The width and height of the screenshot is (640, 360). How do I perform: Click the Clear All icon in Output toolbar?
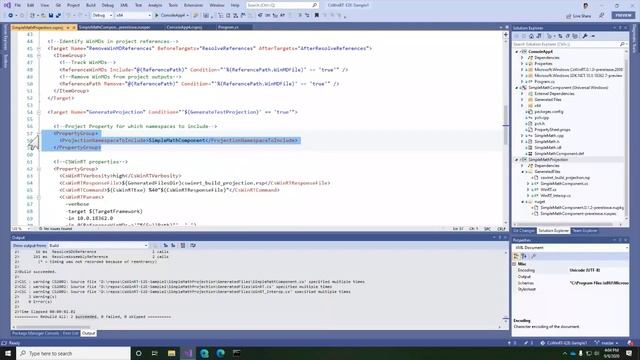(183, 245)
